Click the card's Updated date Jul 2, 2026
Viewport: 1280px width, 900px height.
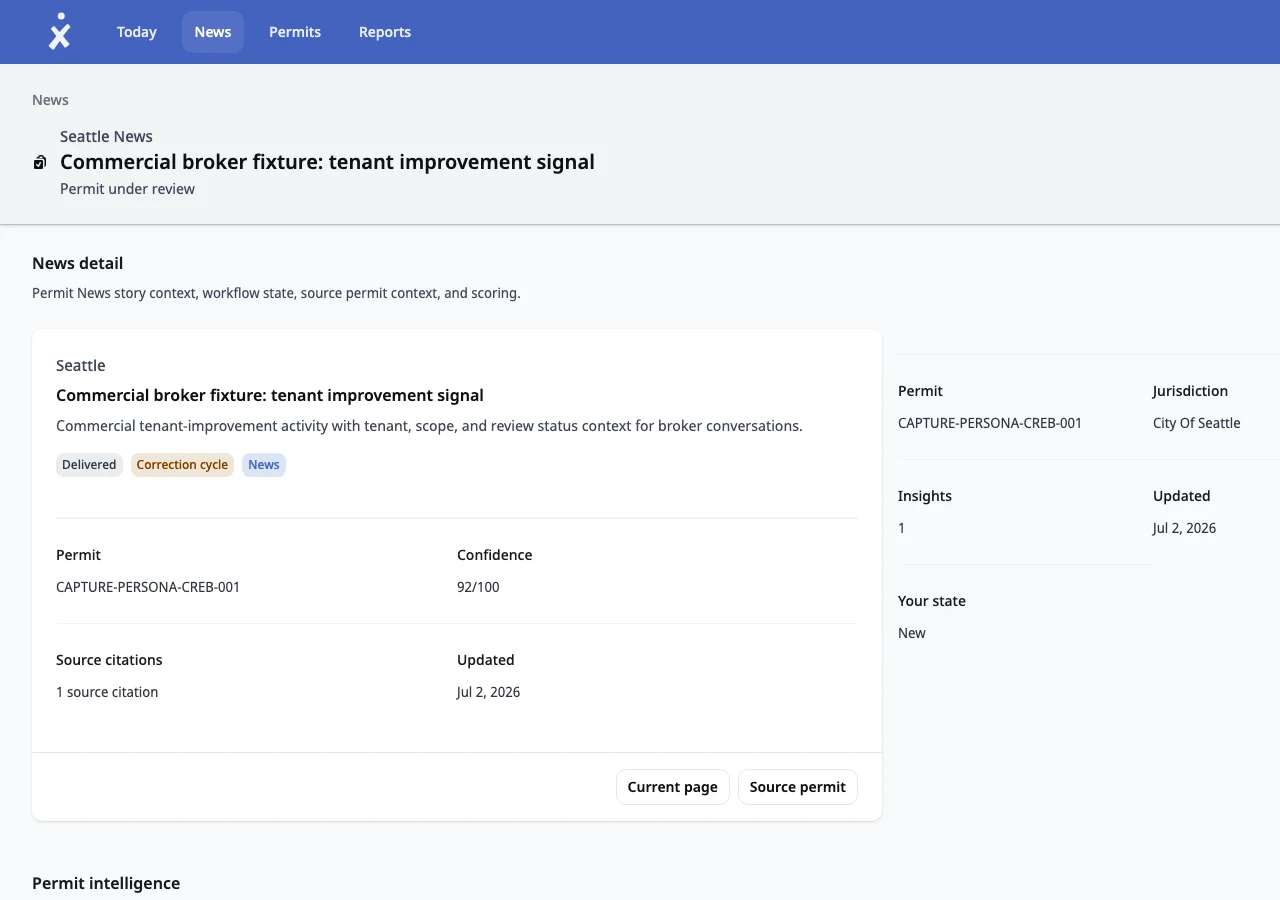(x=488, y=692)
